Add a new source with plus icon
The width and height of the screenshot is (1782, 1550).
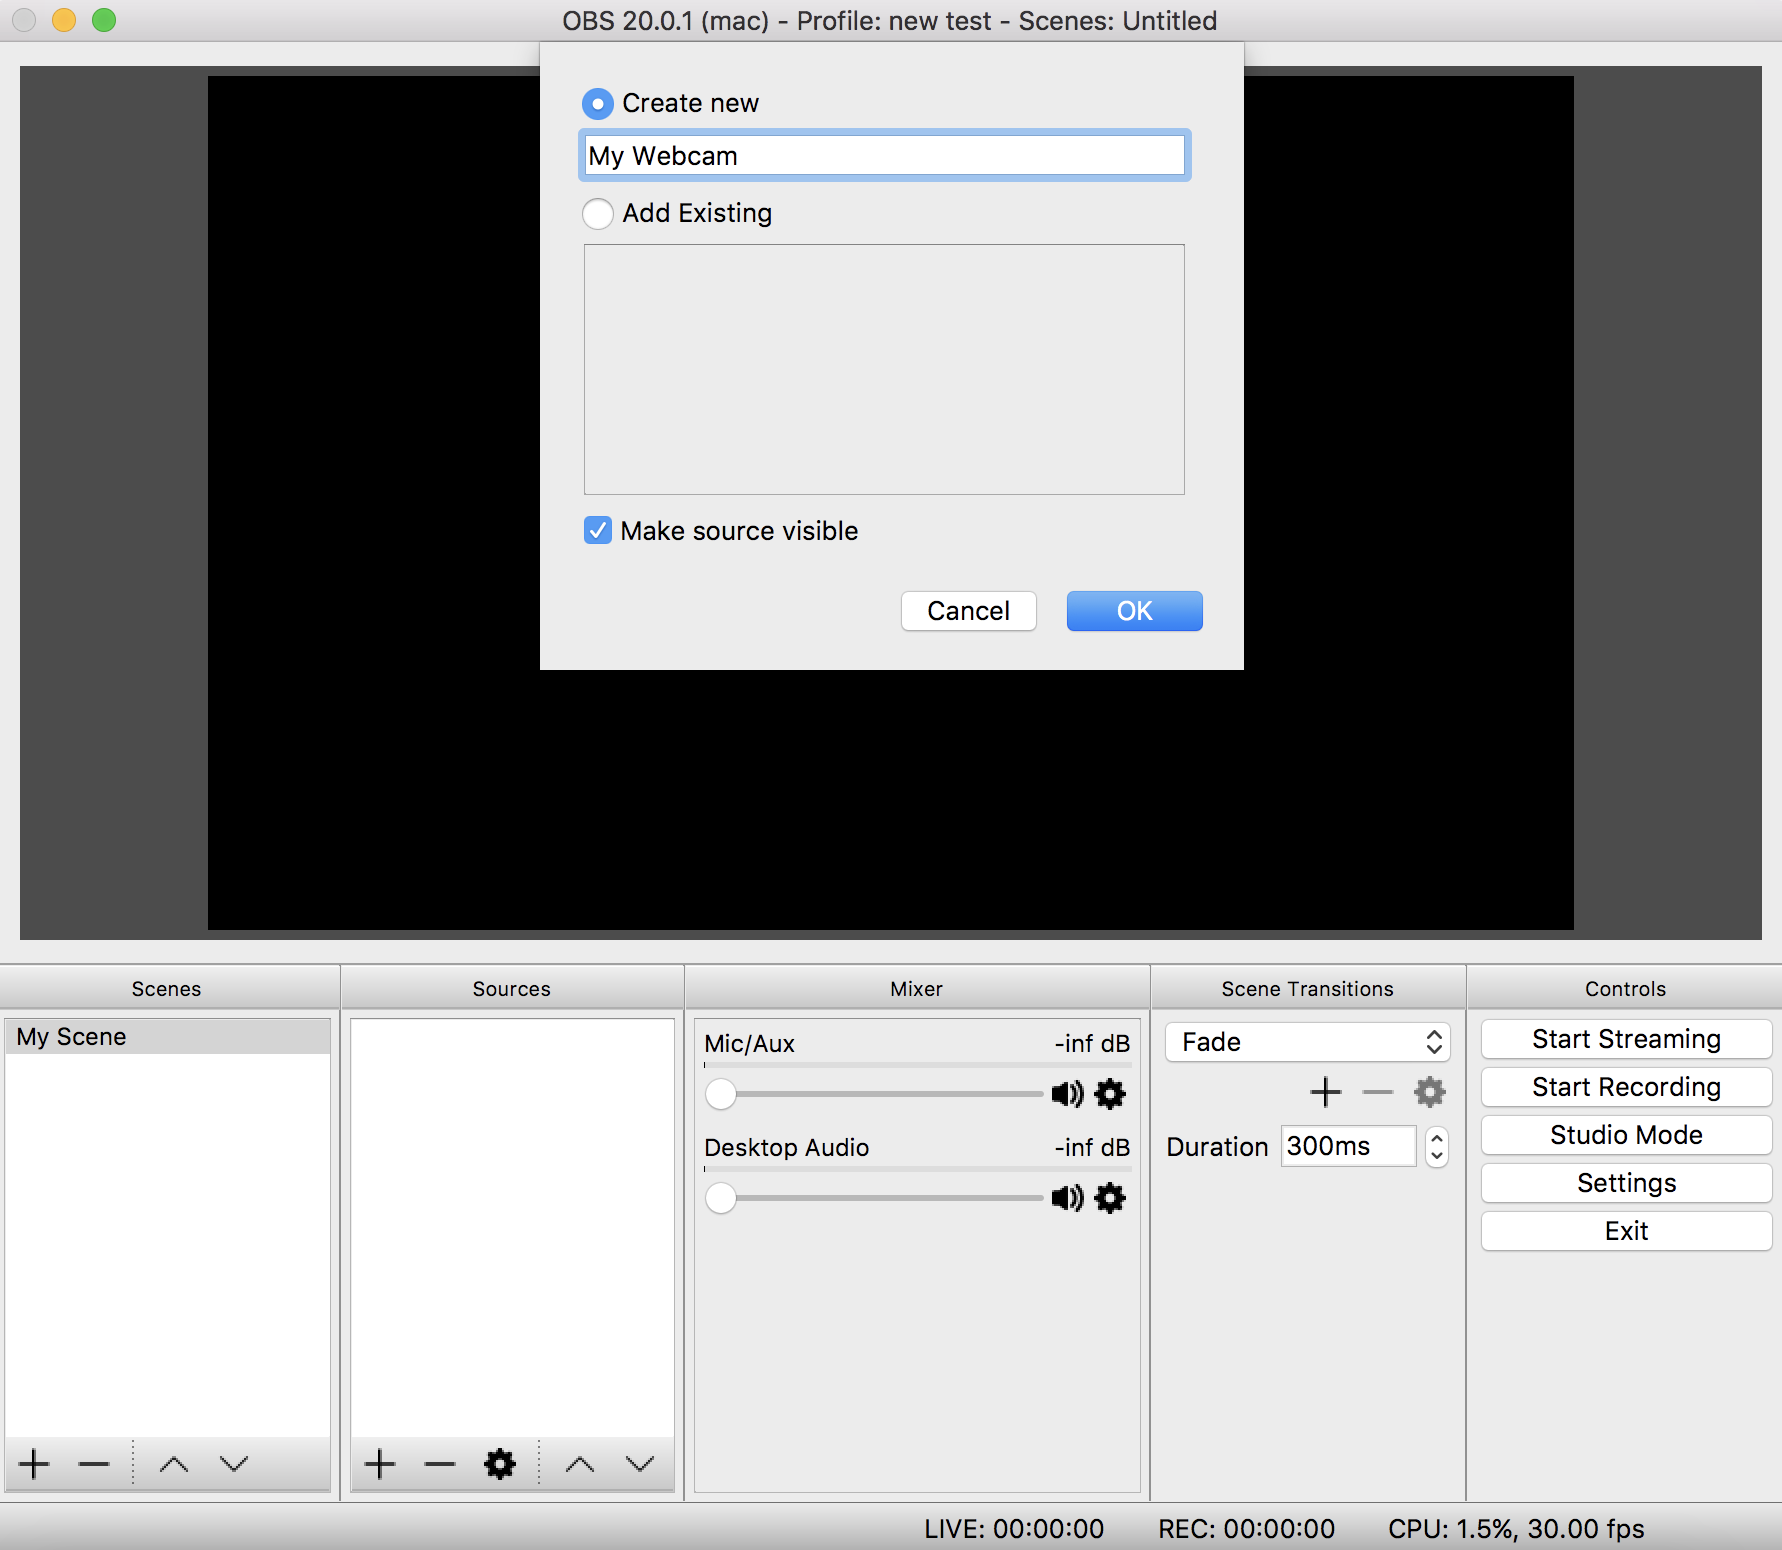380,1464
